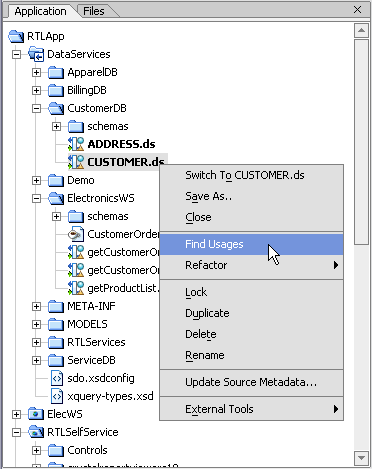Select Close in the context menu
This screenshot has height=469, width=372.
click(x=251, y=217)
